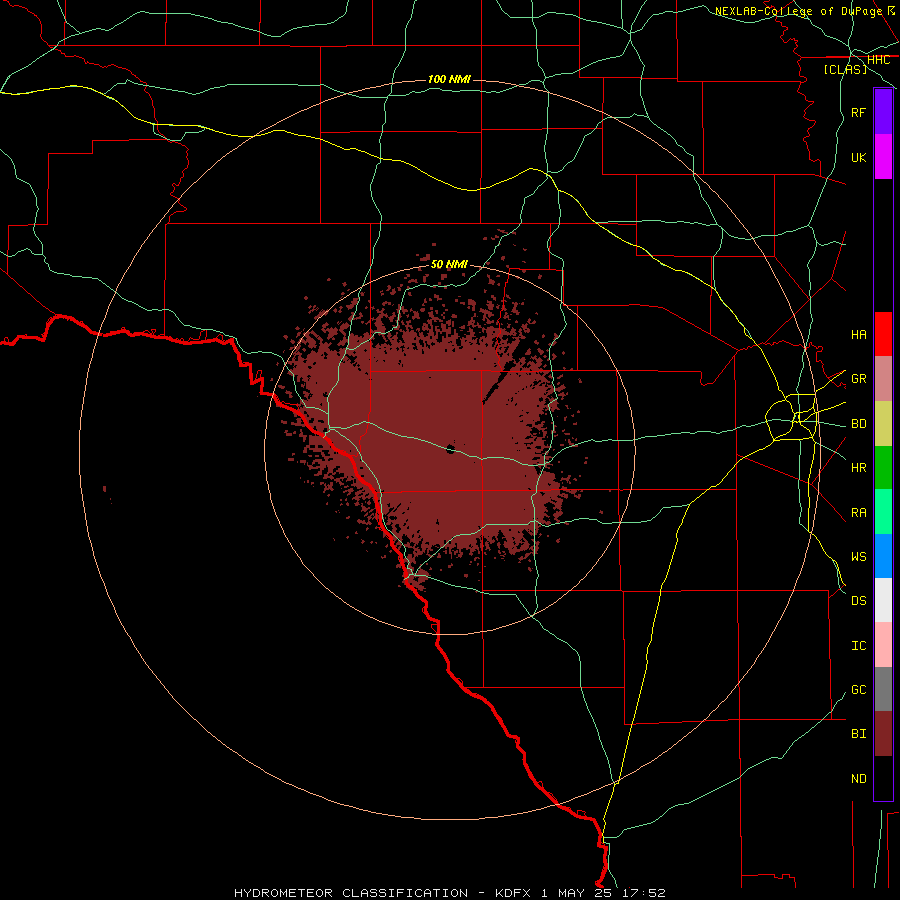Select the GR dusty-pink legend swatch
This screenshot has width=900, height=900.
tap(883, 379)
